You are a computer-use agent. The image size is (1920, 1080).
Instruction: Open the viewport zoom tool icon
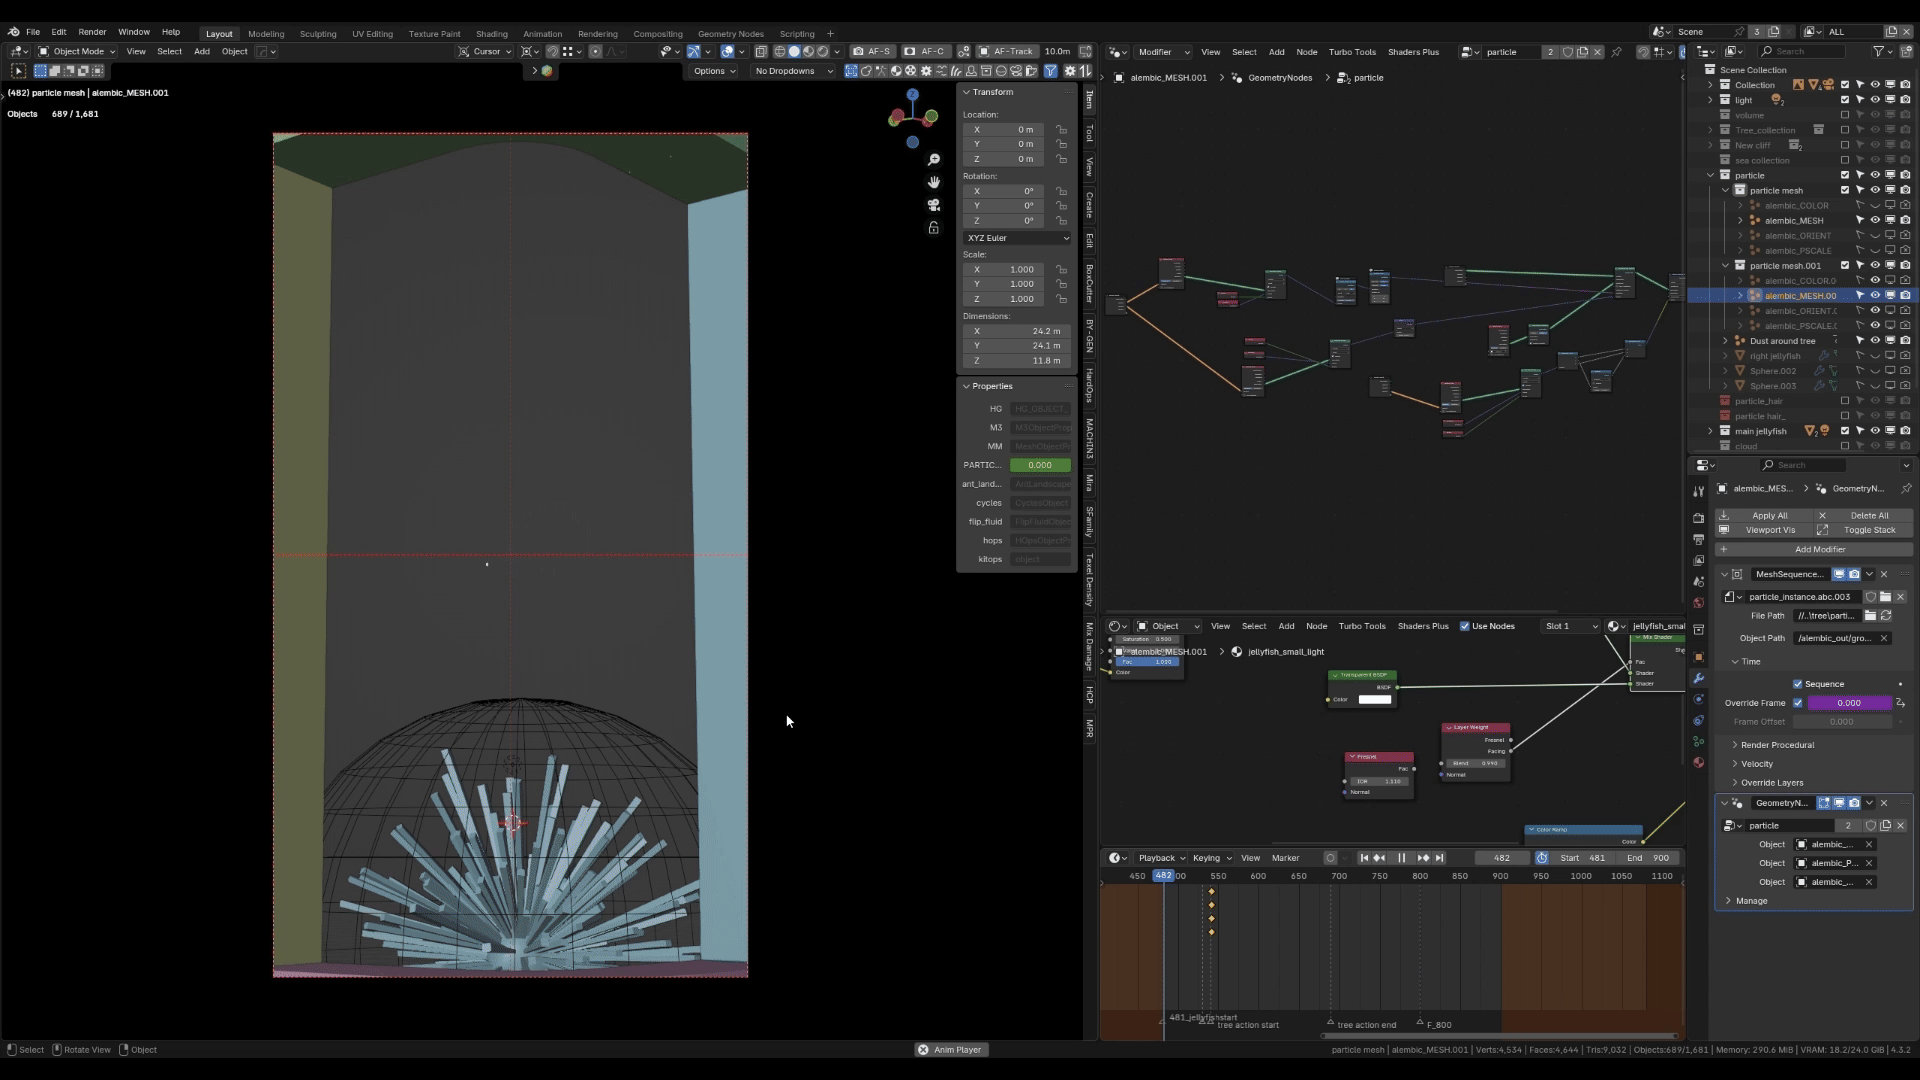[x=933, y=160]
